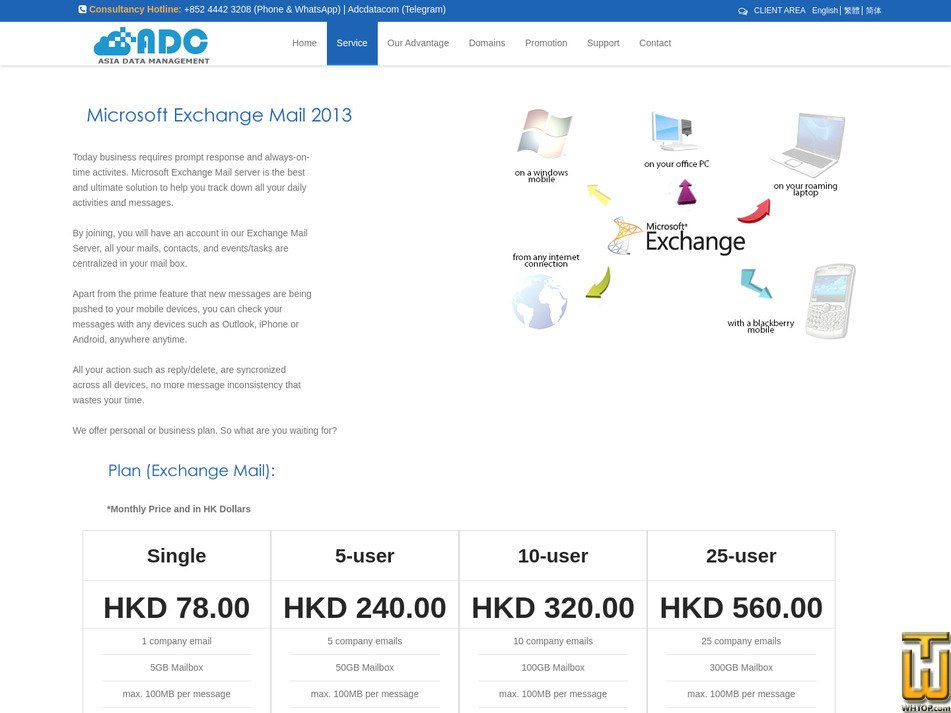This screenshot has width=951, height=713.
Task: Click the 50GB Mailbox row
Action: pyautogui.click(x=365, y=668)
